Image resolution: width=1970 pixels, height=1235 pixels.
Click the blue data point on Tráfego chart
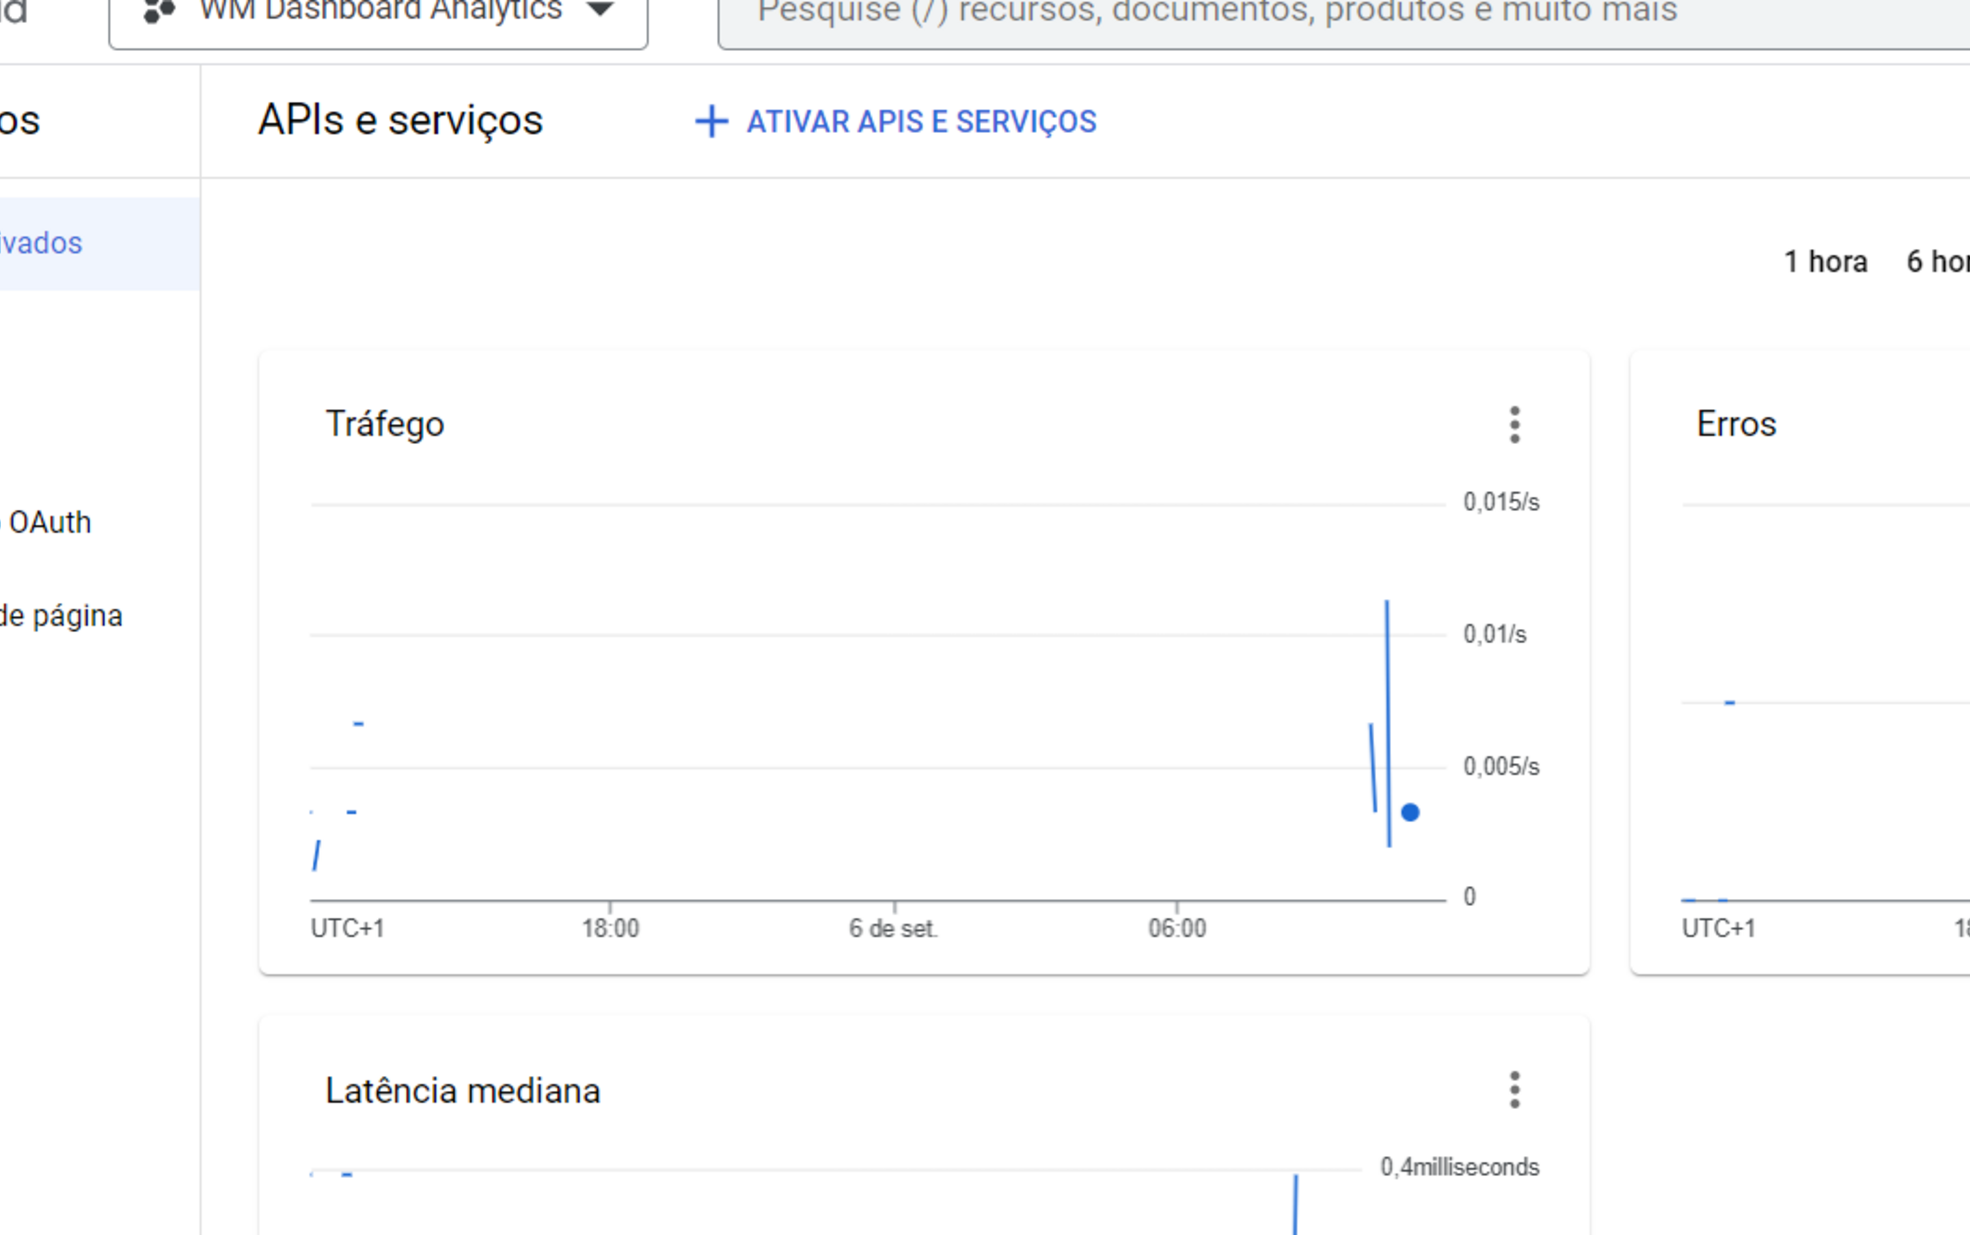click(1409, 812)
